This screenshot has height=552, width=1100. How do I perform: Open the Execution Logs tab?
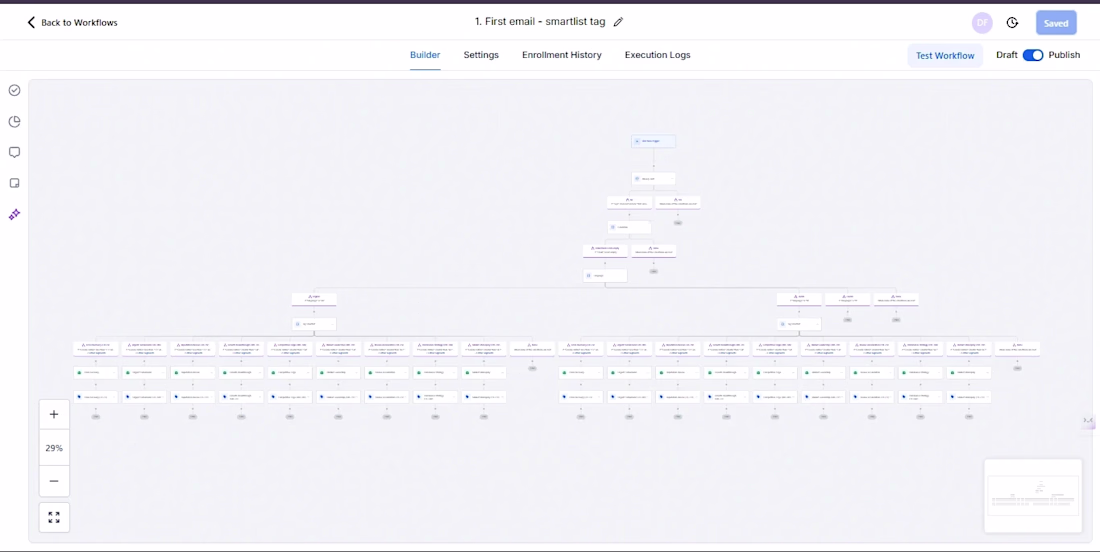click(657, 55)
